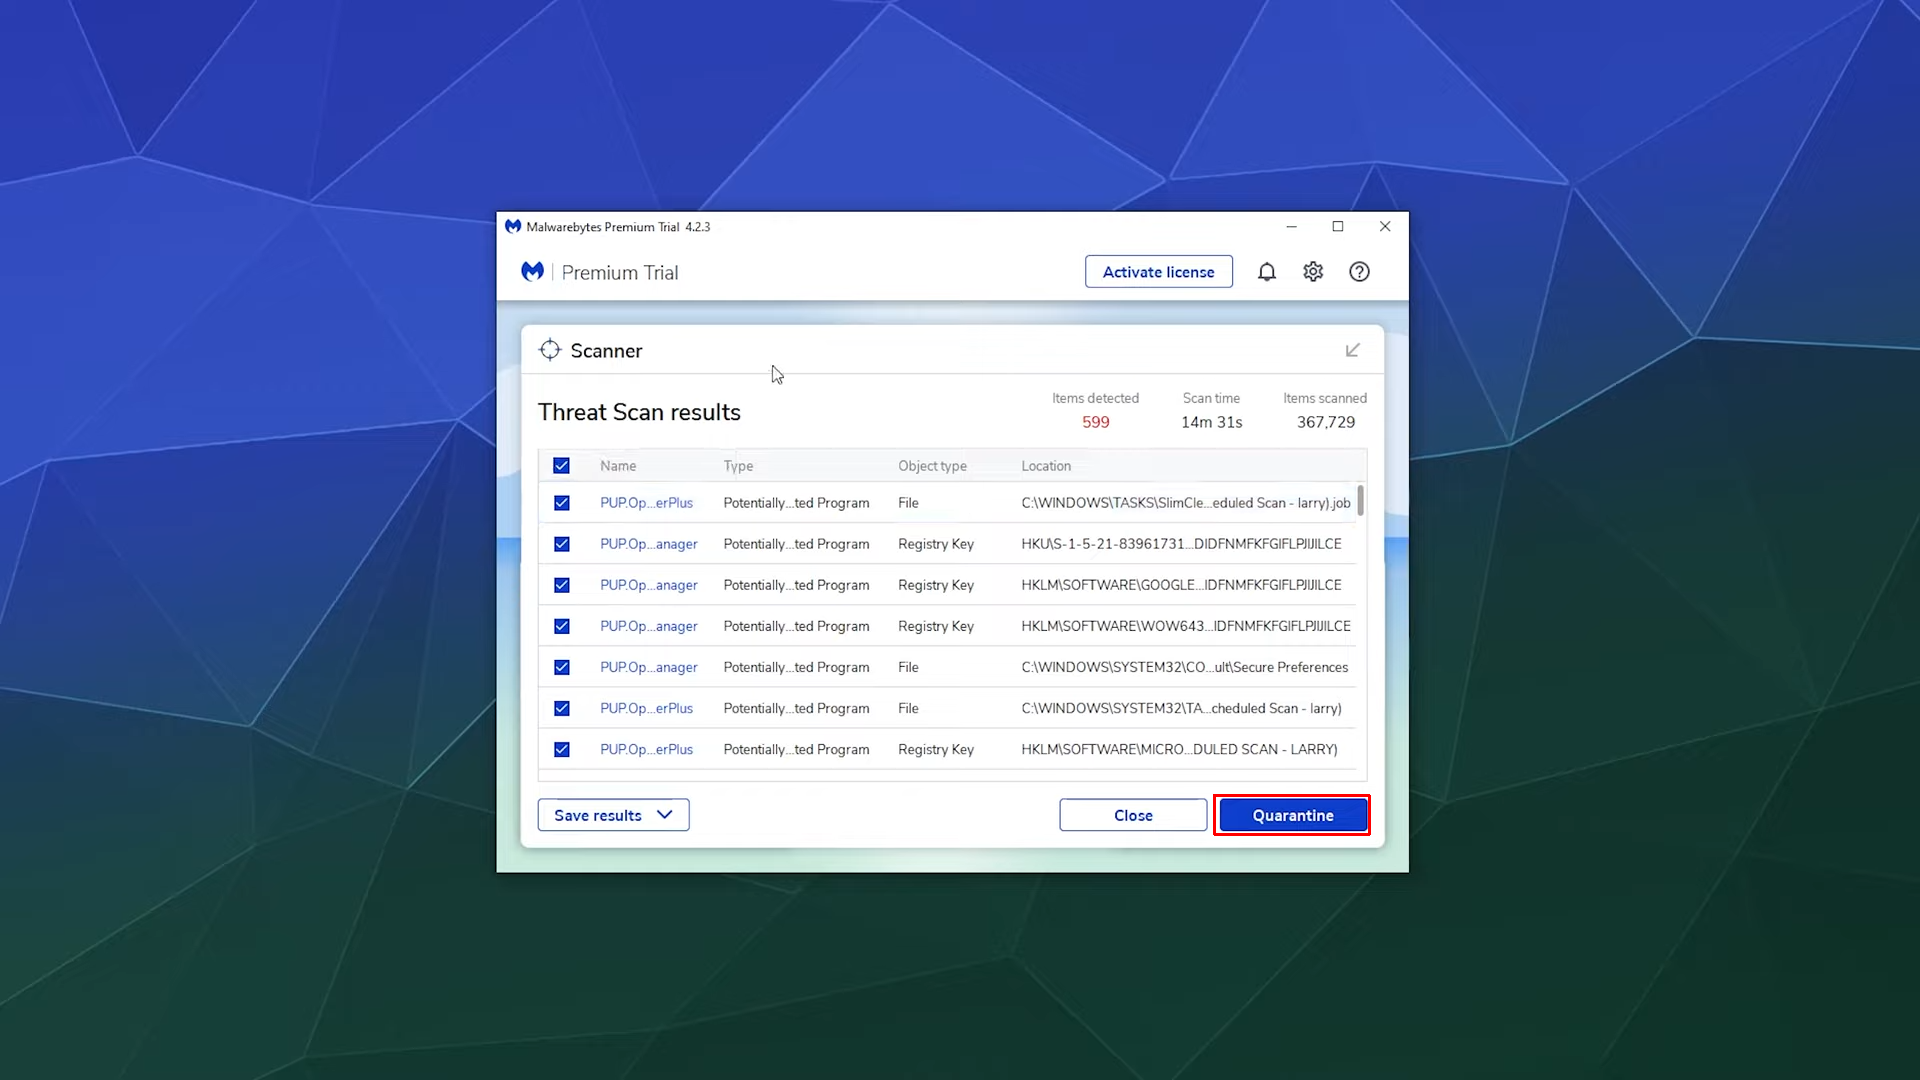Click the Quarantine button
1920x1080 pixels.
1292,815
